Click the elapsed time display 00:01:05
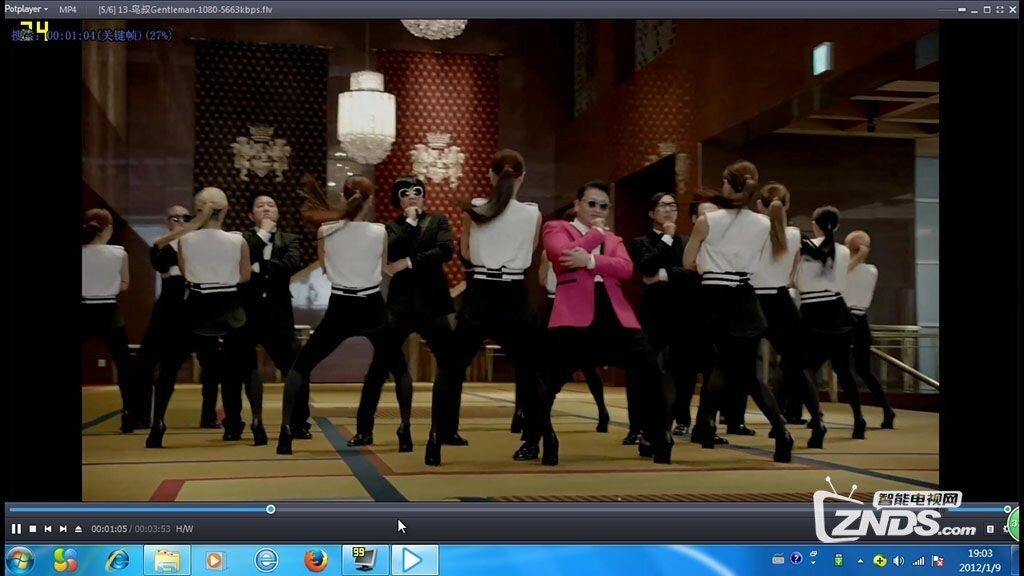The image size is (1024, 576). tap(109, 529)
